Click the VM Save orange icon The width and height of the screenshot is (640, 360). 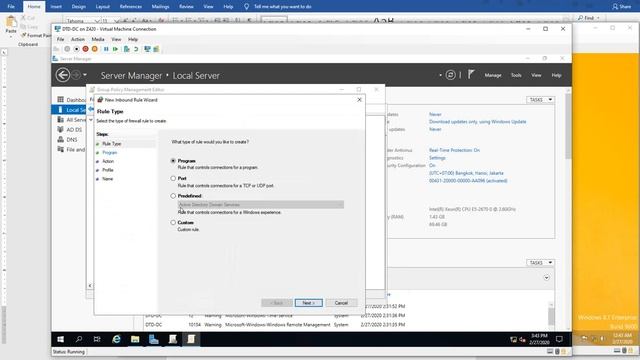95,49
